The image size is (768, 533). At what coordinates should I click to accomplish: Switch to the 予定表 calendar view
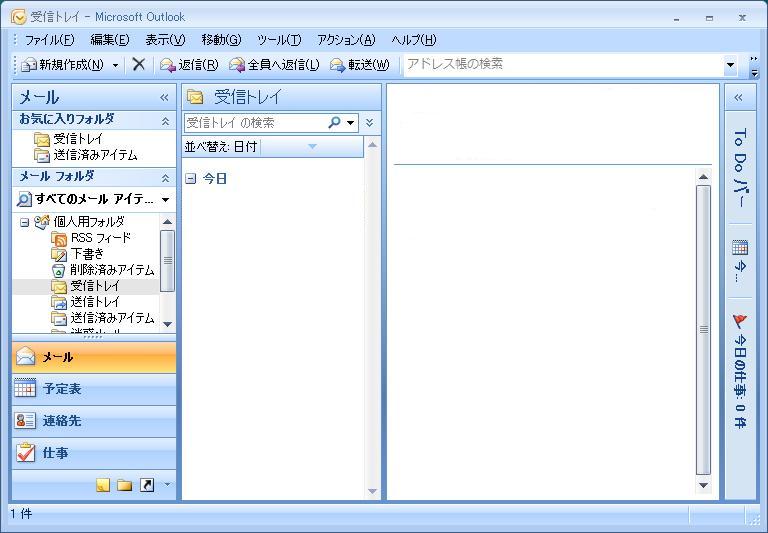(x=94, y=389)
